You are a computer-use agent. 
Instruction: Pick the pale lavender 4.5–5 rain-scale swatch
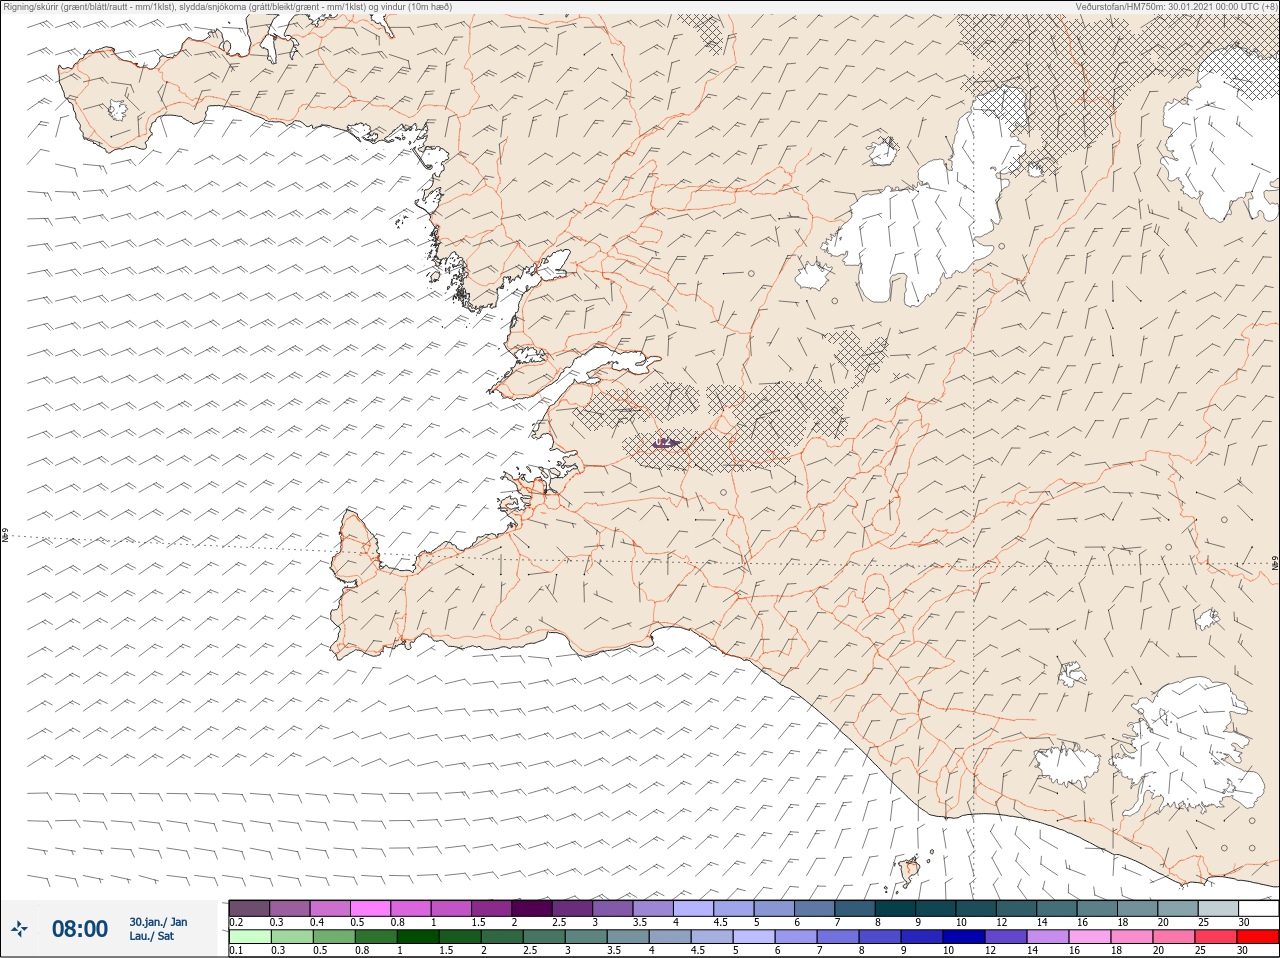(x=711, y=937)
